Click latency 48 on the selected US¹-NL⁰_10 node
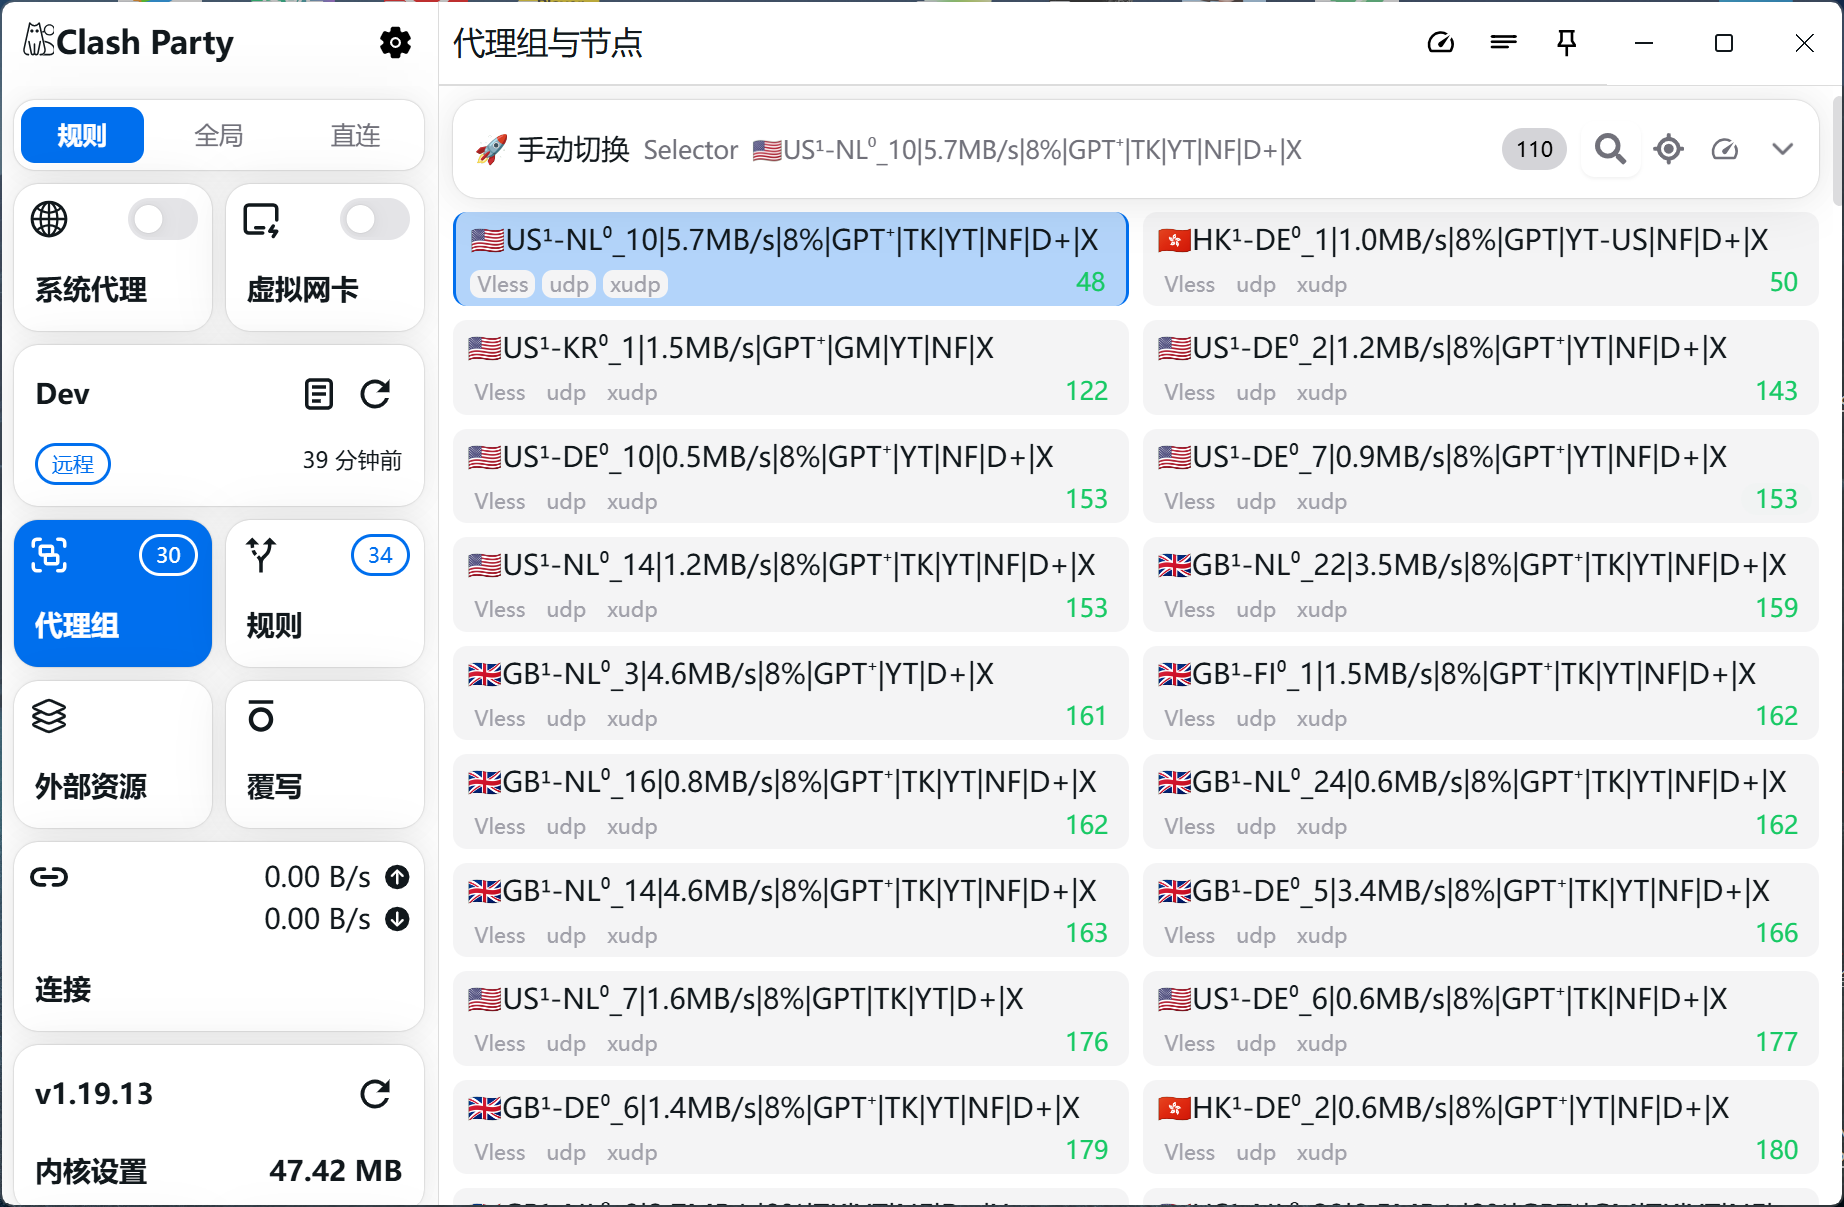The image size is (1844, 1207). (x=1090, y=283)
